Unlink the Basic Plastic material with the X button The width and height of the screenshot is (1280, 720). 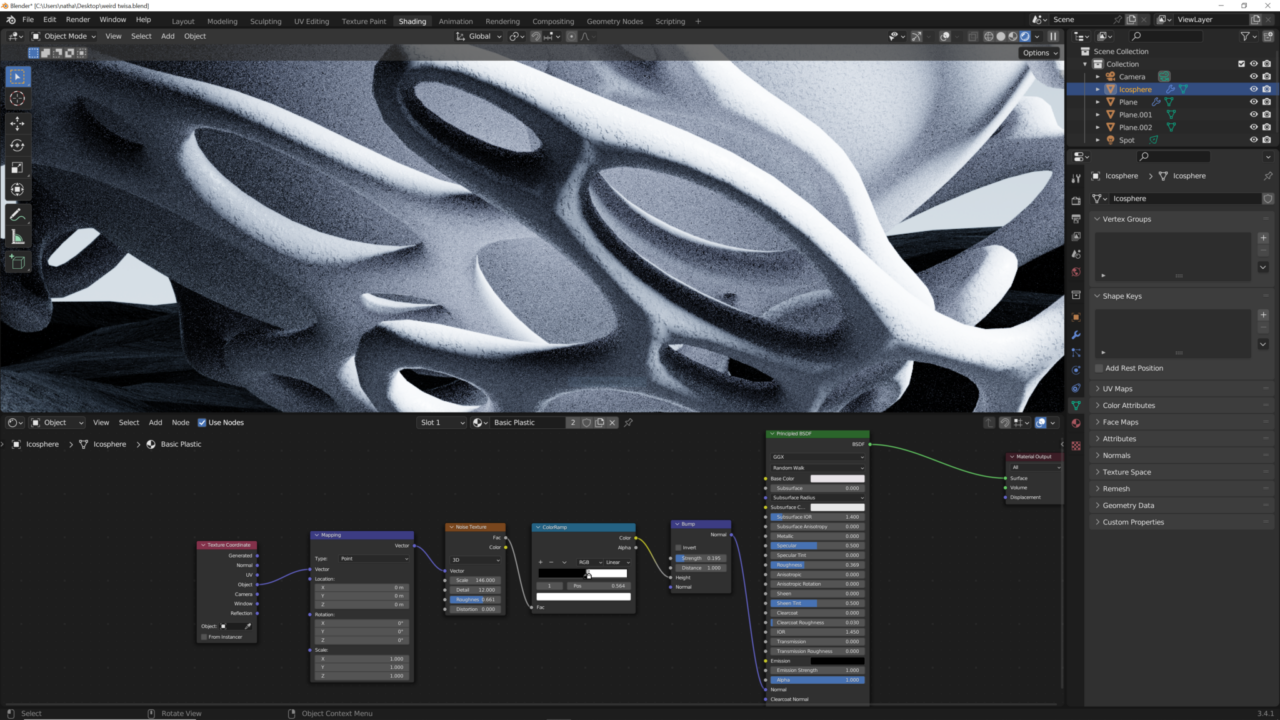point(612,422)
